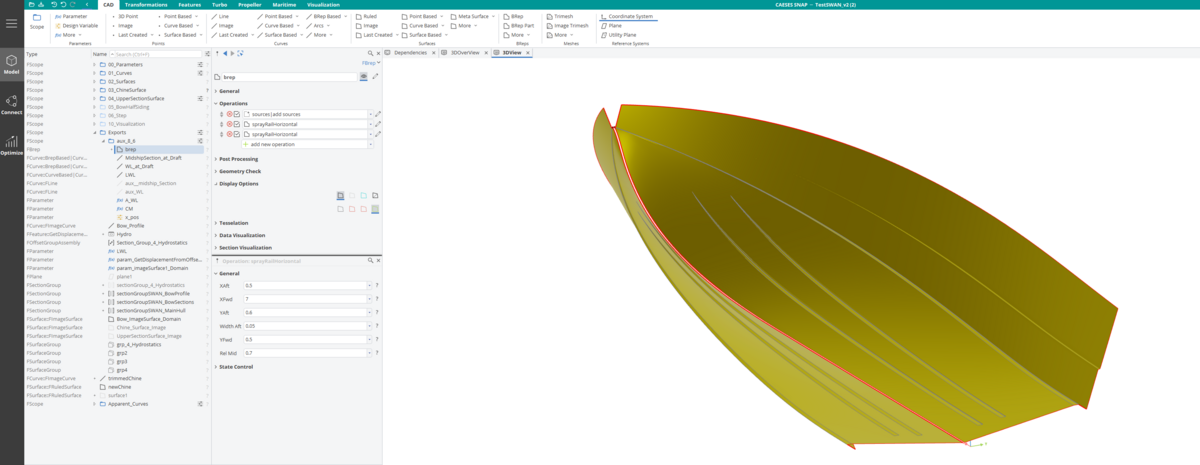Image resolution: width=1200 pixels, height=465 pixels.
Task: Remove the sources|add sources operation
Action: [x=229, y=114]
